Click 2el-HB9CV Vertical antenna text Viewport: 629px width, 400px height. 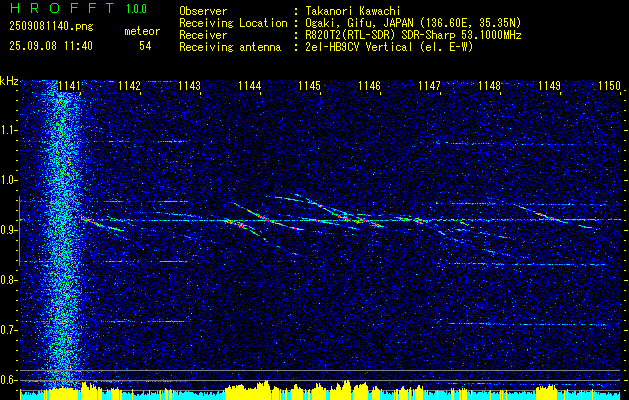point(389,47)
